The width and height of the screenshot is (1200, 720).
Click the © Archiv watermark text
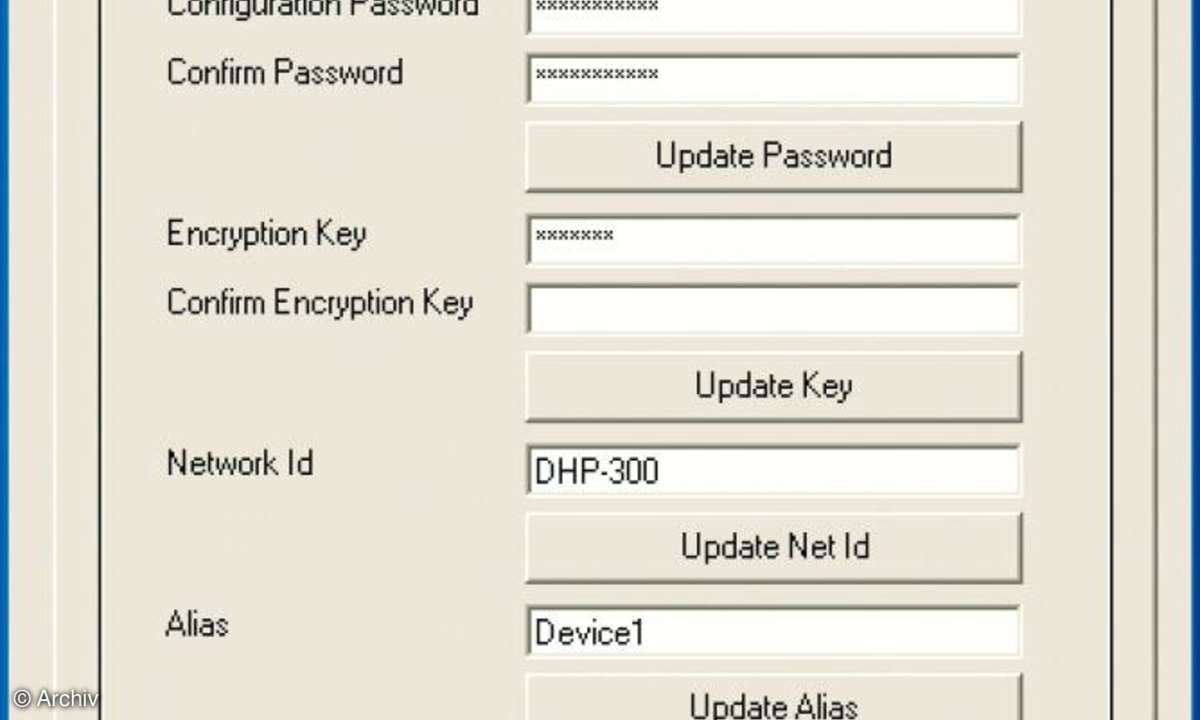coord(55,698)
